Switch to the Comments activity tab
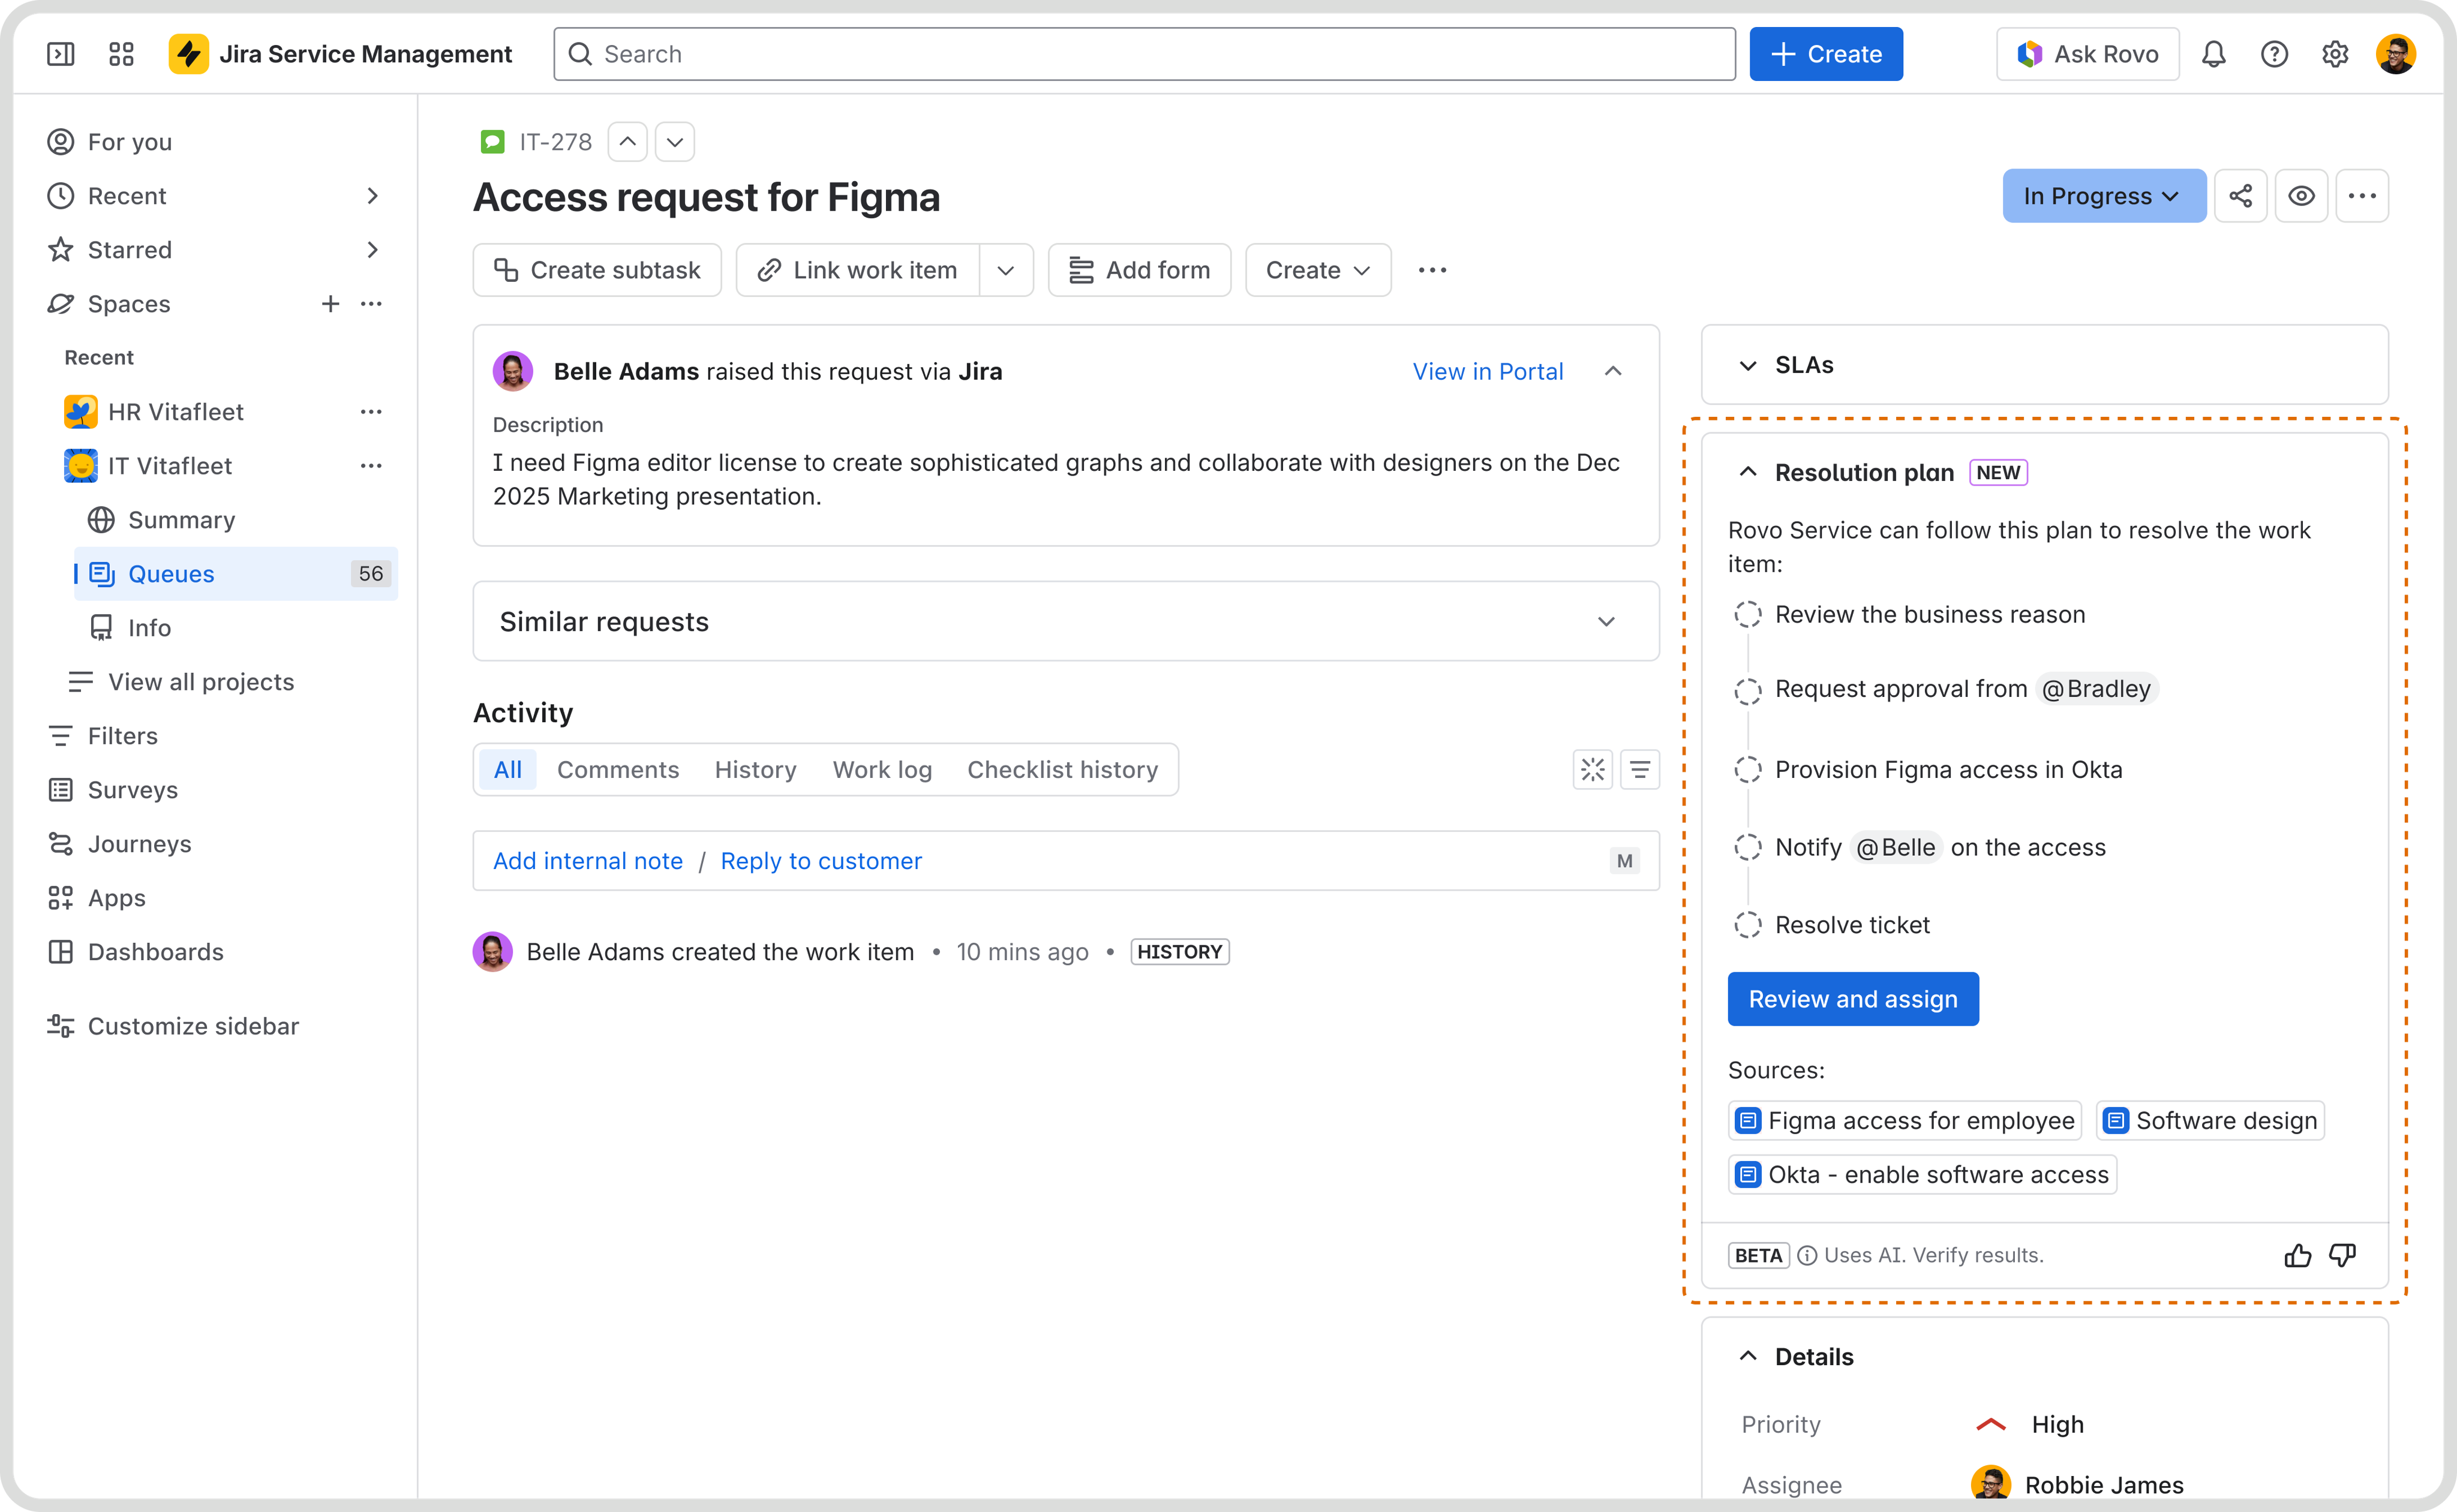 (x=618, y=770)
